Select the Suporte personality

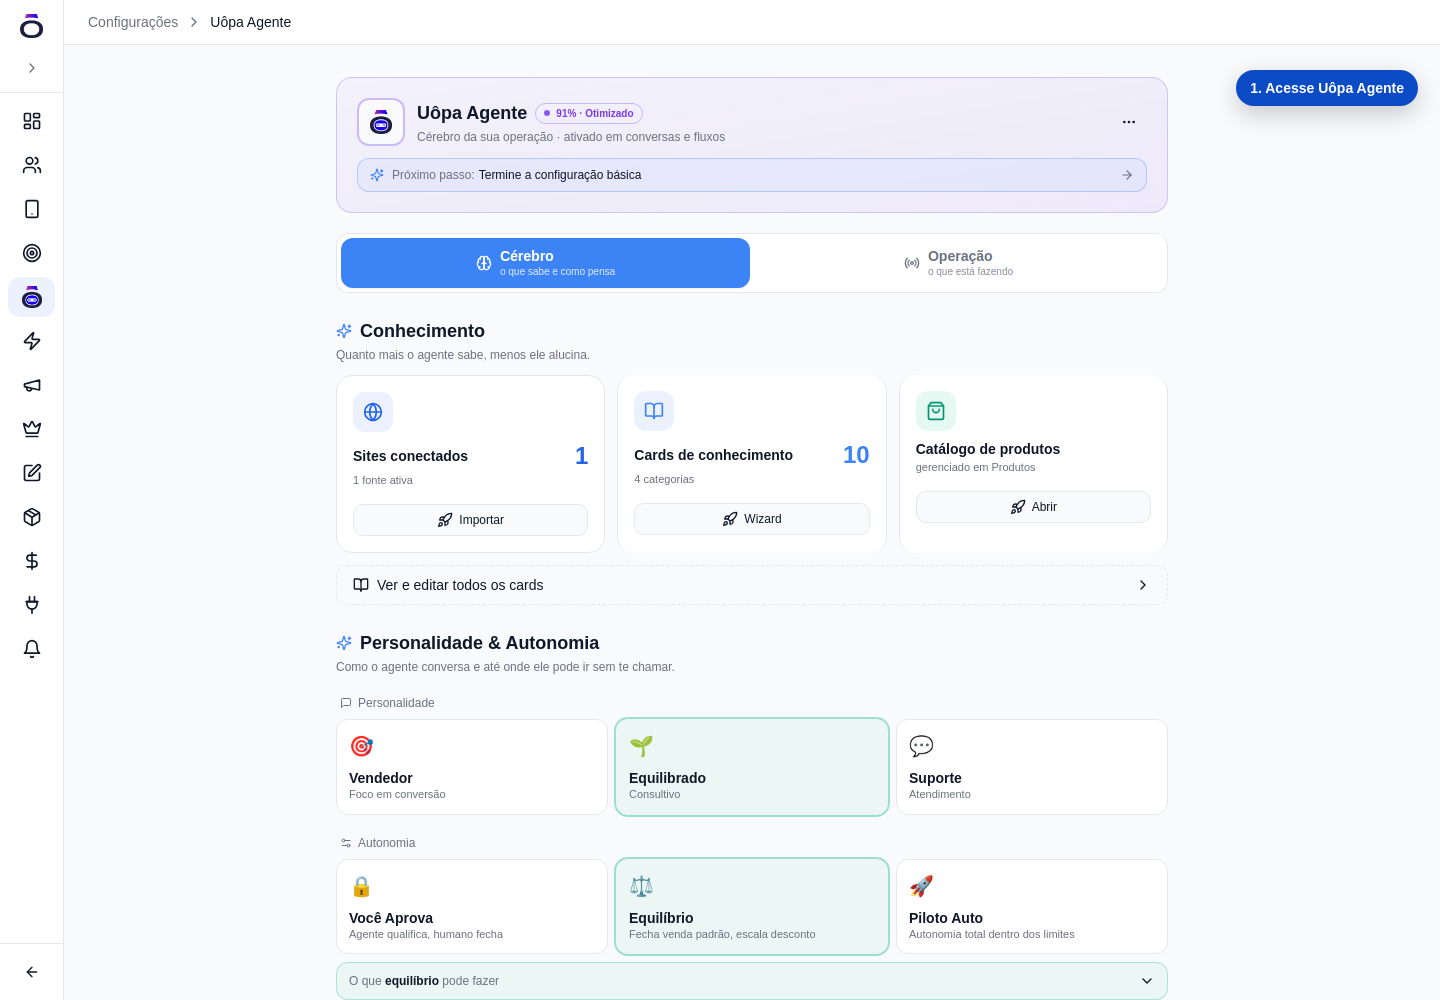point(1032,767)
